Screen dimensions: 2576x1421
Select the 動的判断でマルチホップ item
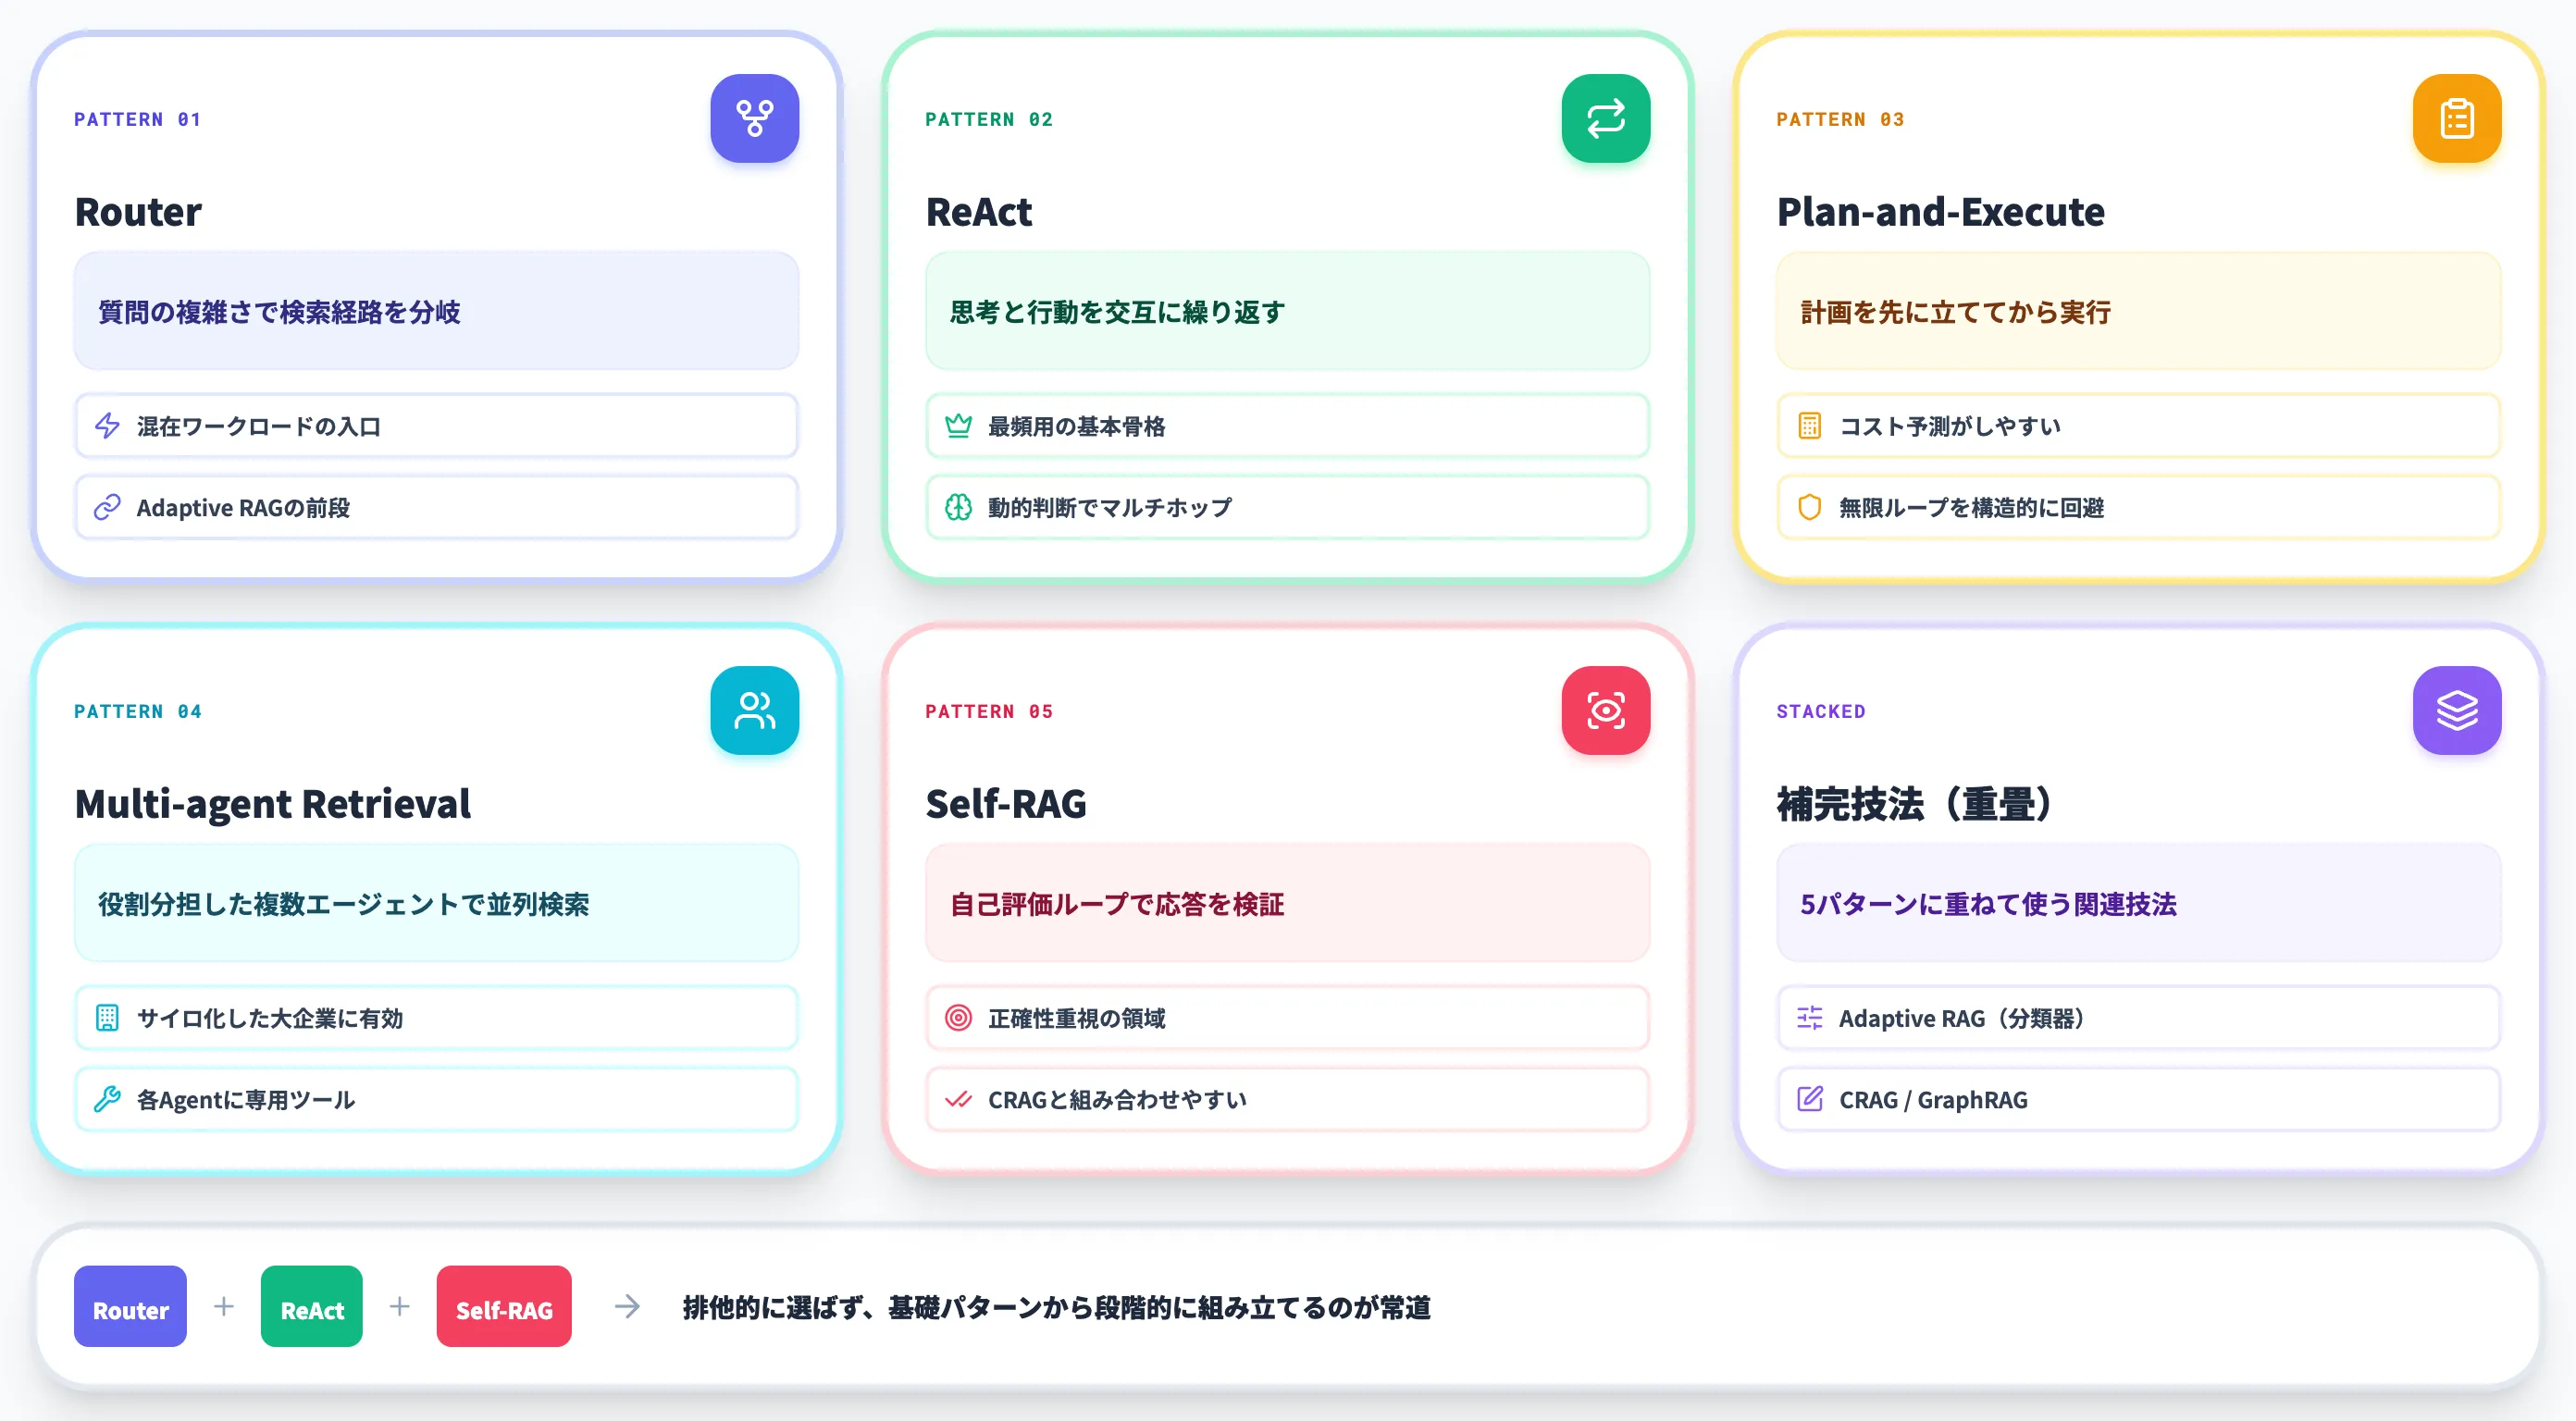[1287, 507]
